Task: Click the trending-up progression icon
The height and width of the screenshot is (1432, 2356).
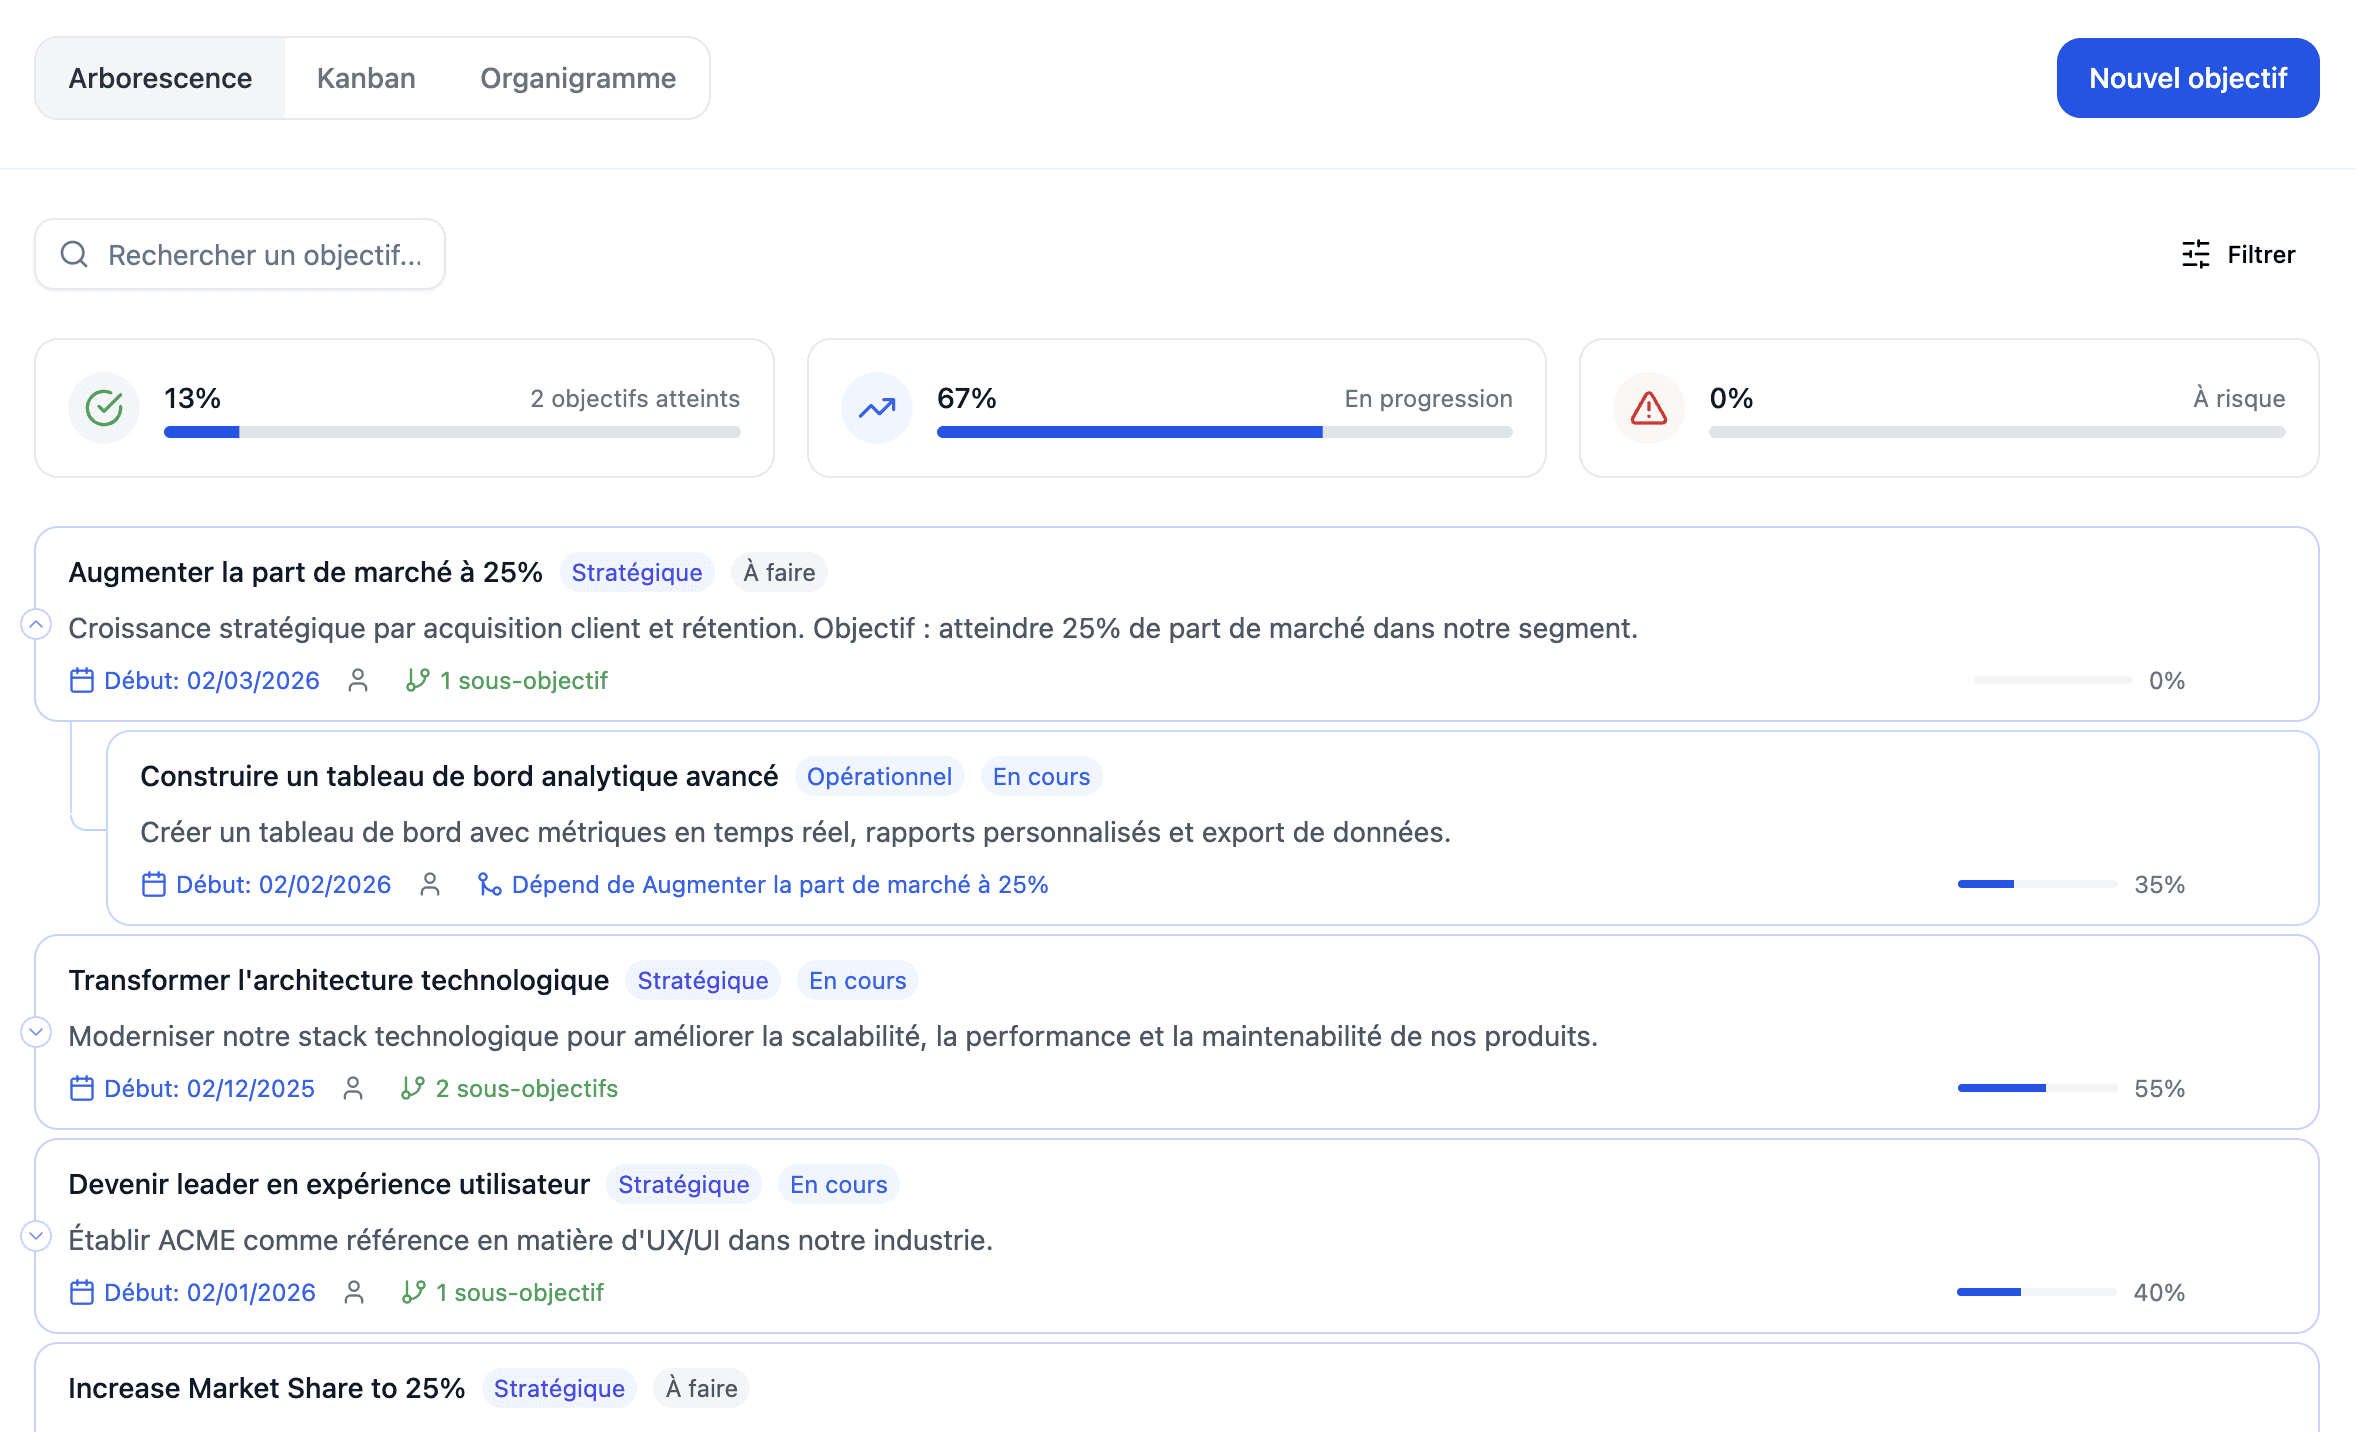Action: (876, 407)
